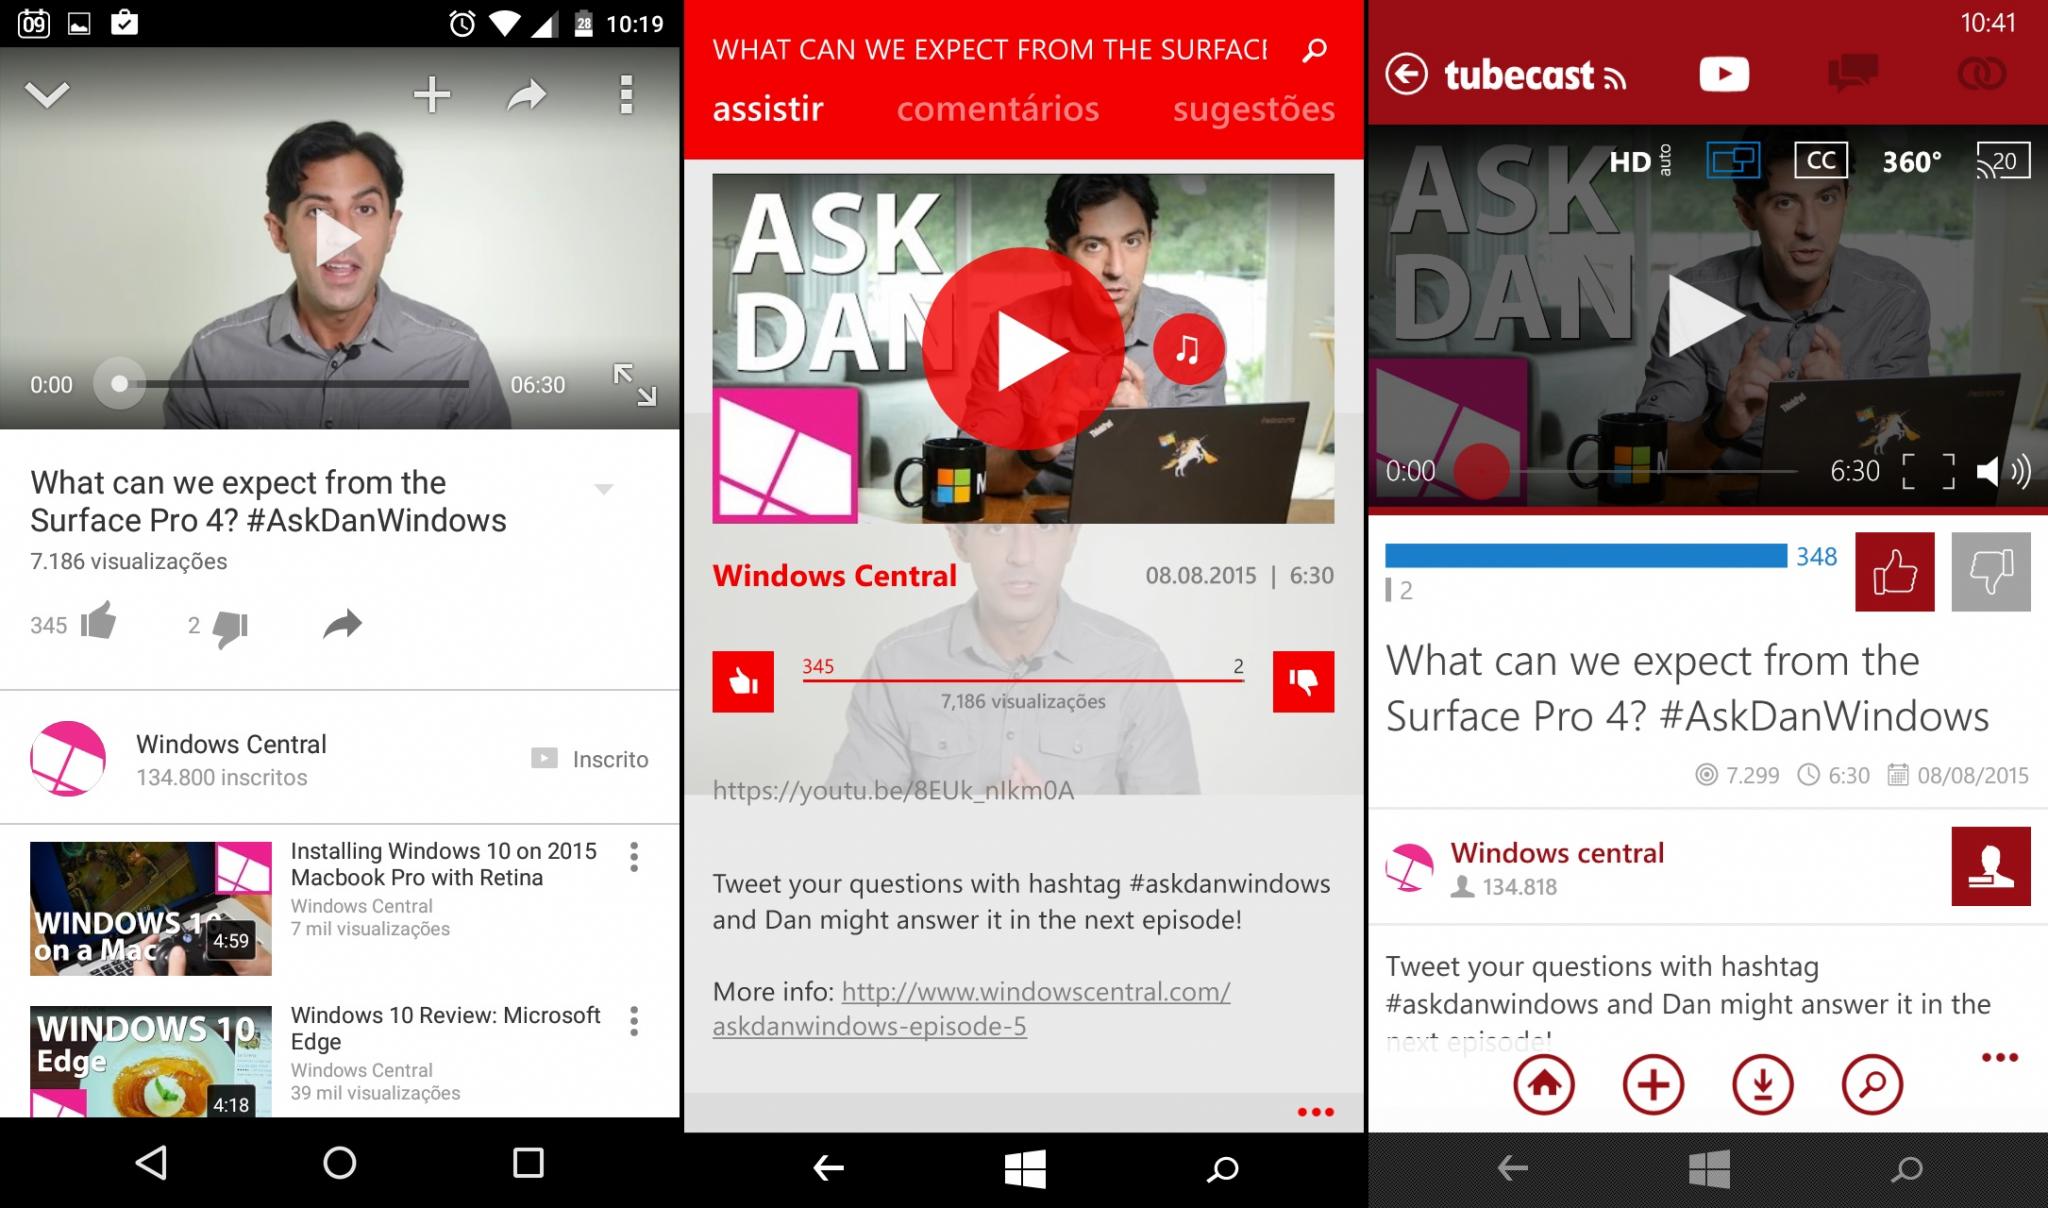Click the seek bar knob in the Android player
Screen dimensions: 2048x1208
(x=119, y=384)
